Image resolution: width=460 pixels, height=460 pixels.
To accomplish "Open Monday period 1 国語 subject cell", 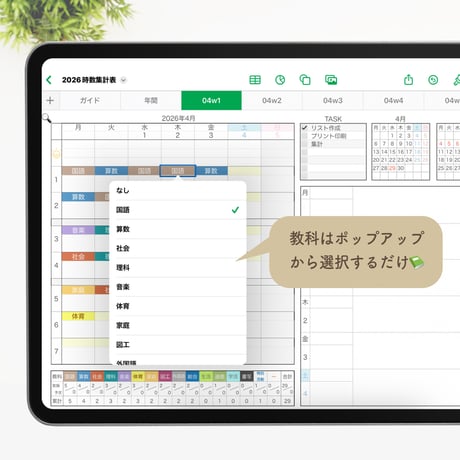I will [78, 171].
